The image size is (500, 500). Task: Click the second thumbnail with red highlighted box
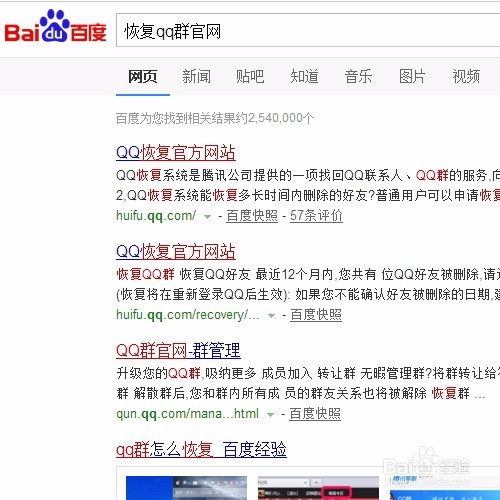pos(318,488)
